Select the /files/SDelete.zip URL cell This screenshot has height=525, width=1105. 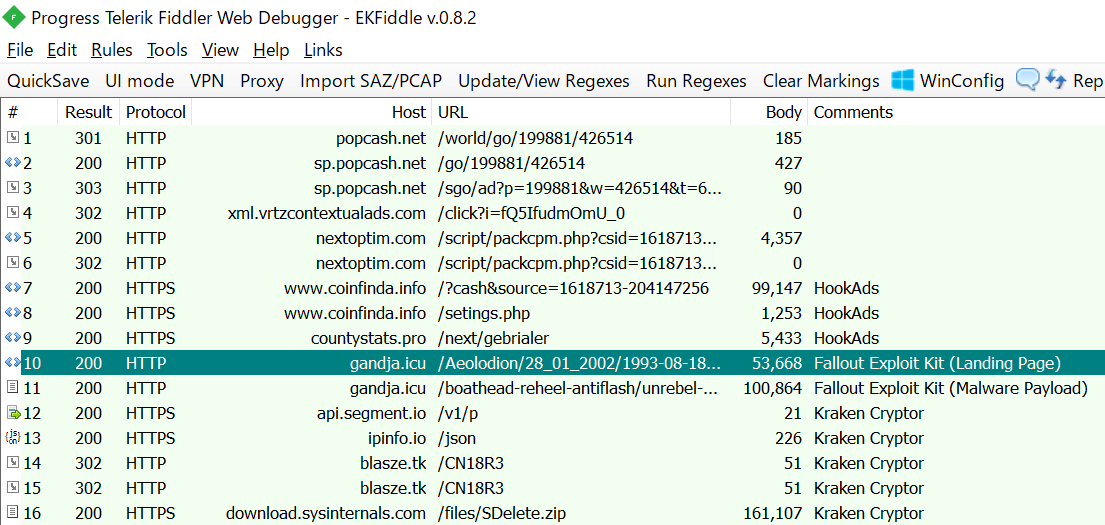click(501, 512)
